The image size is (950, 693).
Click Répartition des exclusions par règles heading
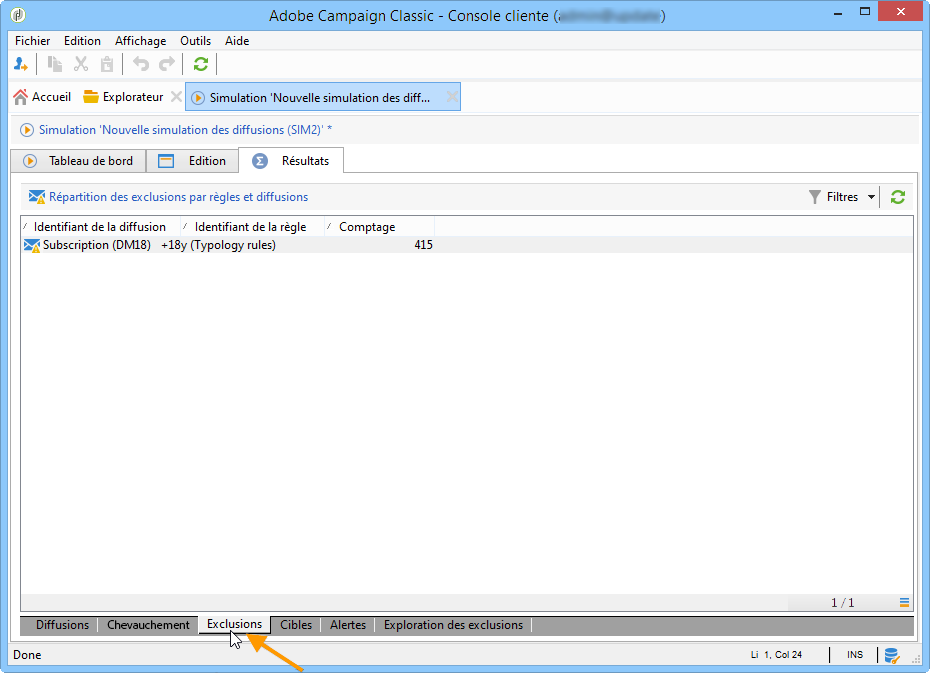pos(178,197)
